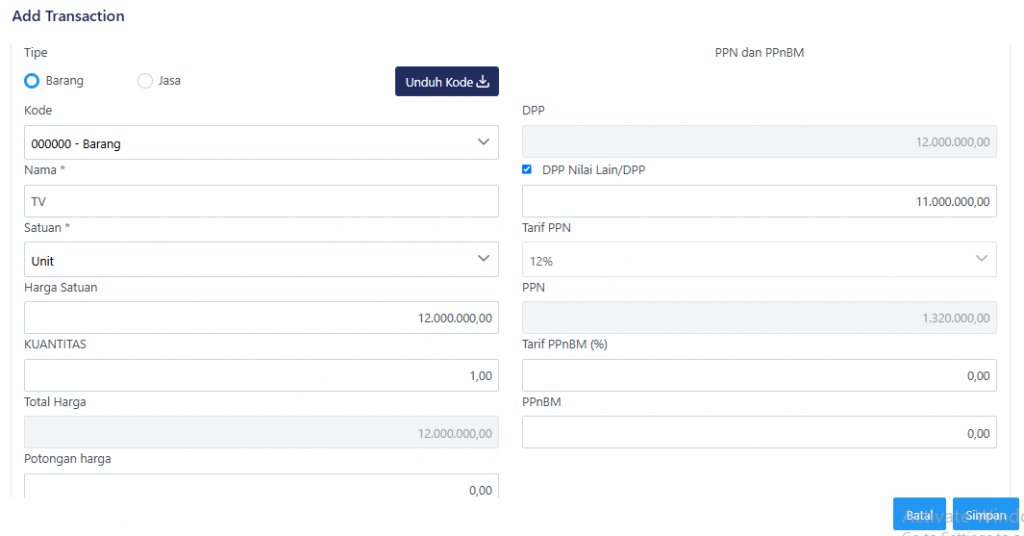
Task: Click the read-only PPN amount field
Action: pos(759,318)
